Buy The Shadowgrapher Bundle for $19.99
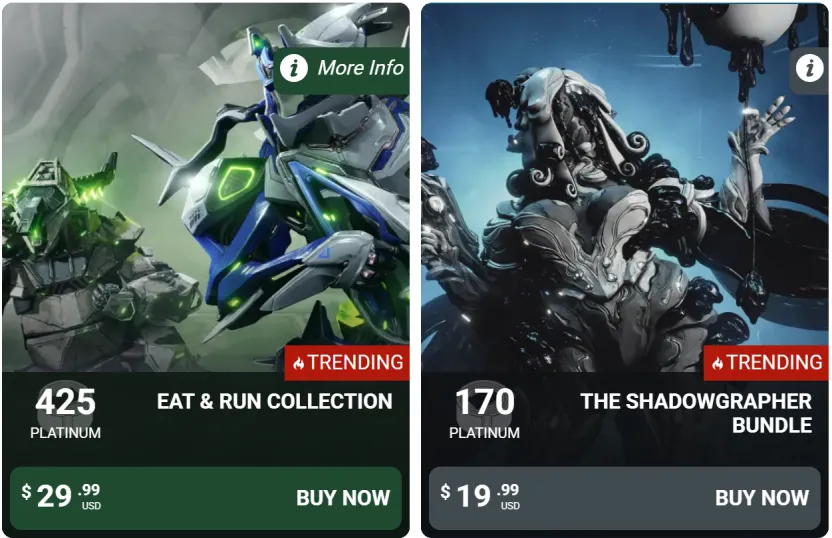Screen dimensions: 832x538 pos(625,498)
